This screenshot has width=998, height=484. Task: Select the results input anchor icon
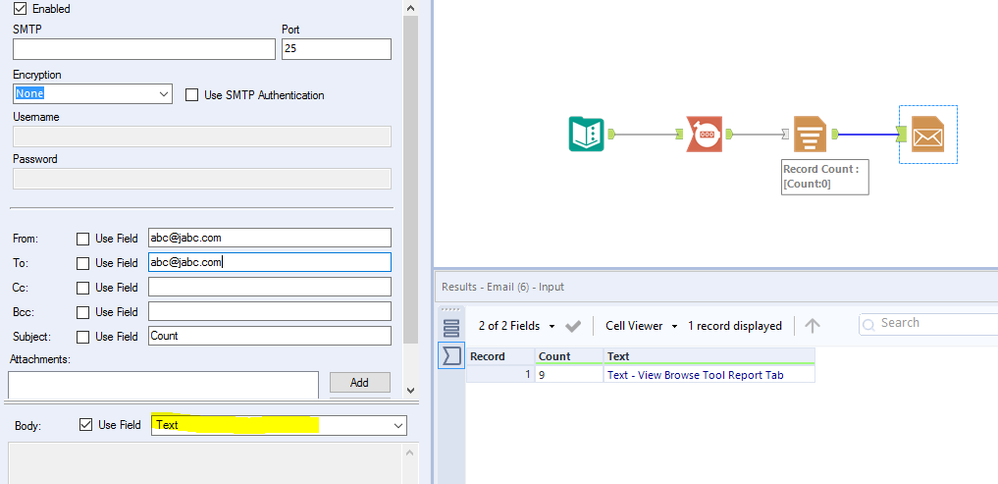coord(451,356)
